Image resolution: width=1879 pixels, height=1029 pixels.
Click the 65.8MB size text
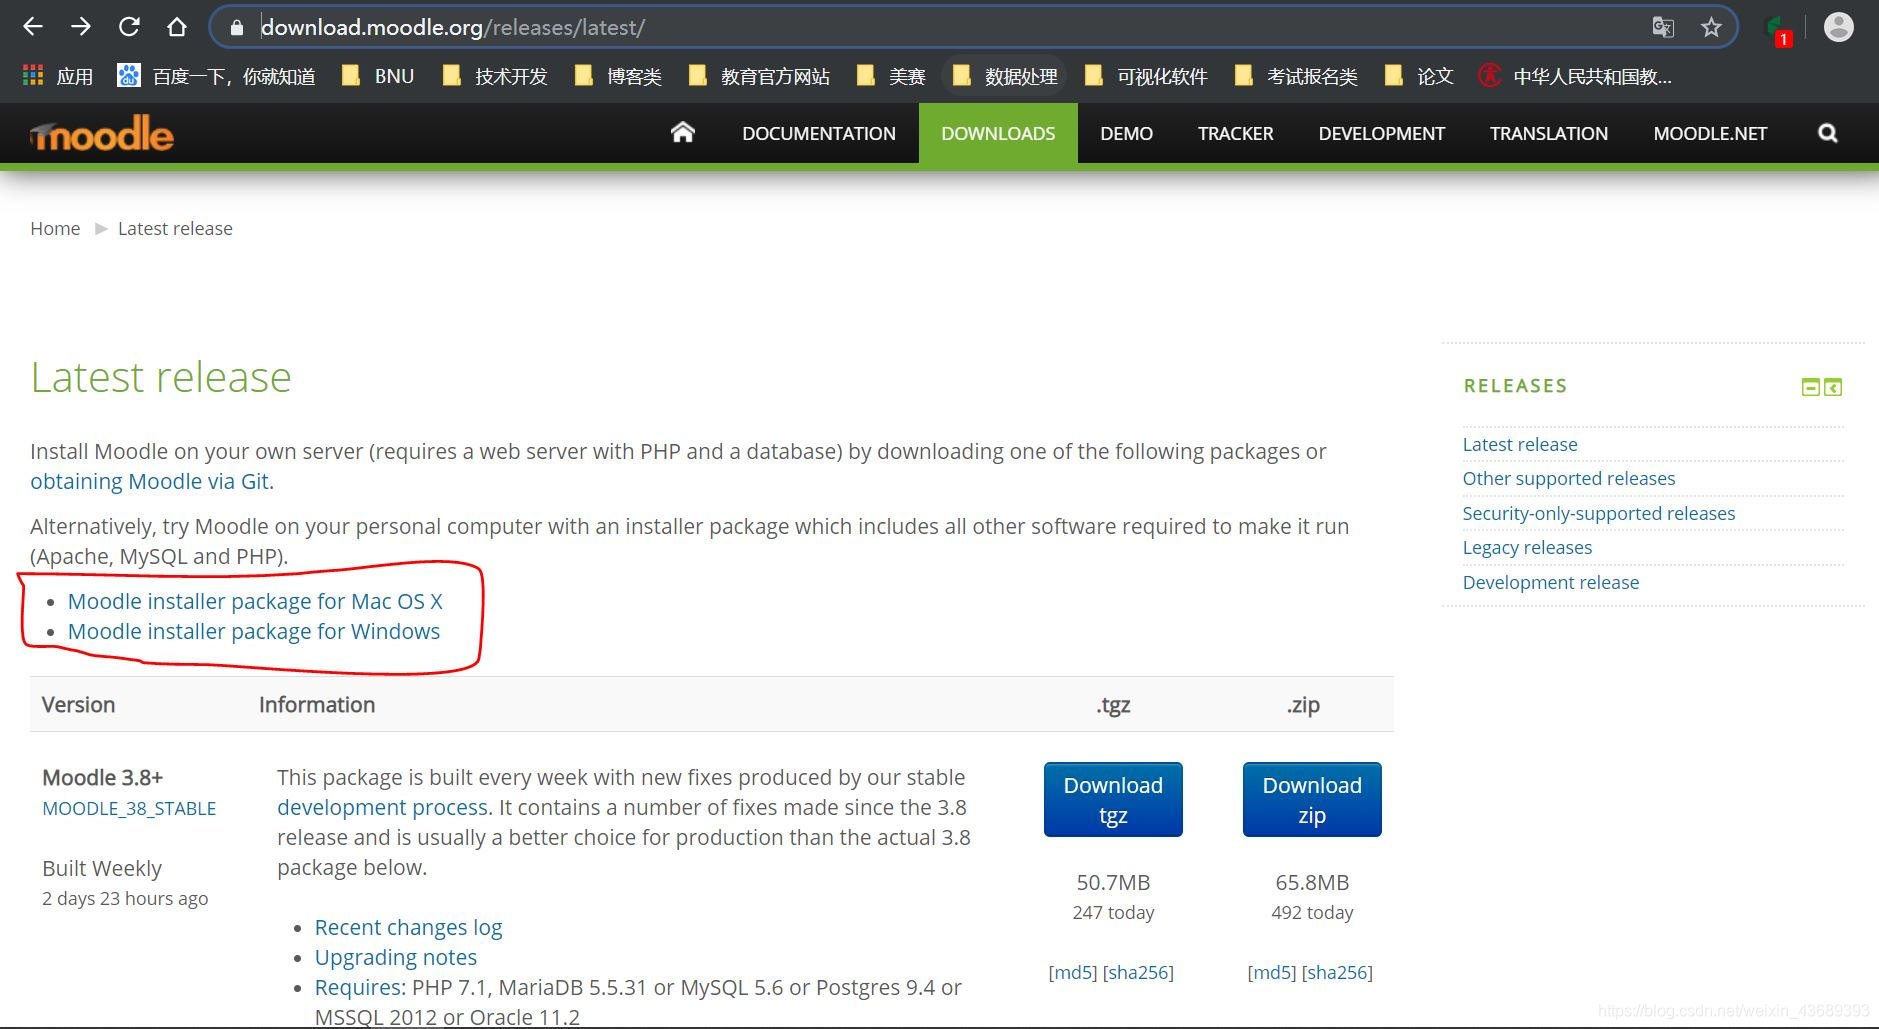pyautogui.click(x=1312, y=882)
